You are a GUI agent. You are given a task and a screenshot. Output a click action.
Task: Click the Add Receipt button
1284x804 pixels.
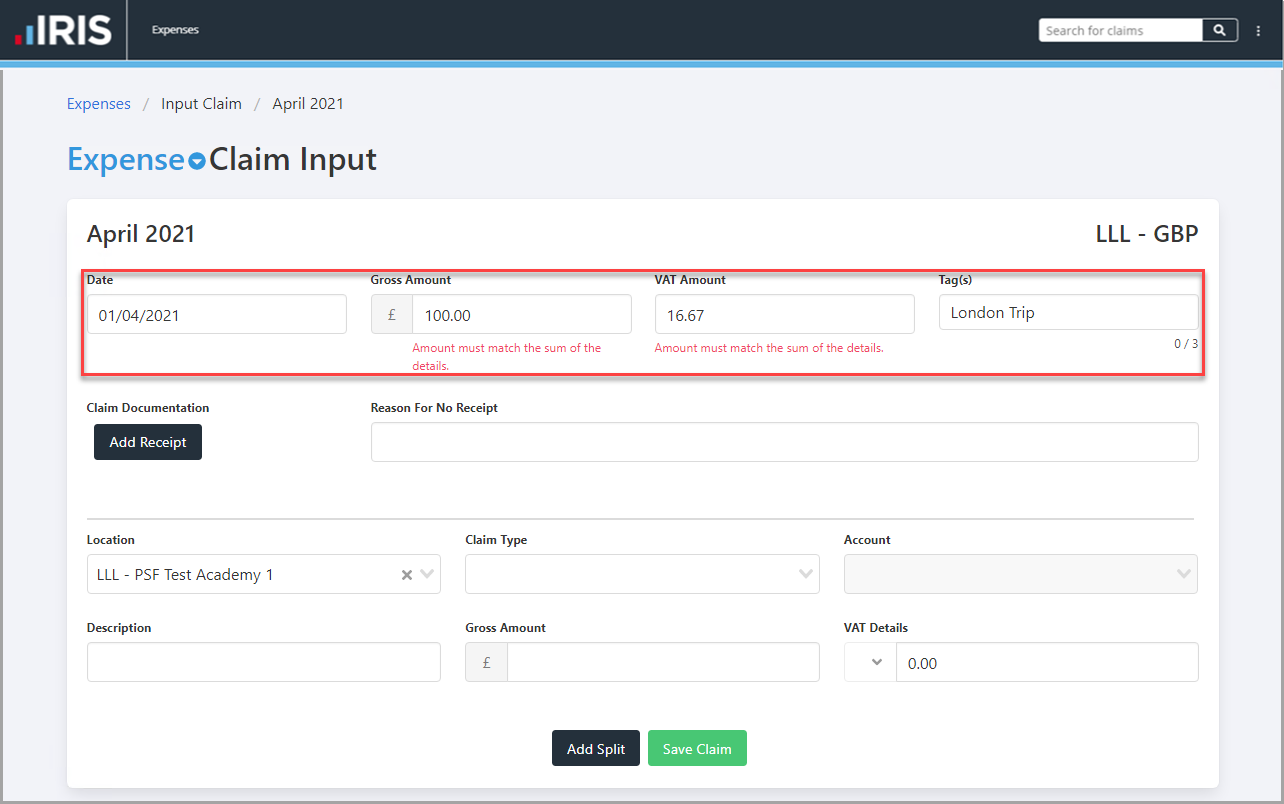(148, 442)
